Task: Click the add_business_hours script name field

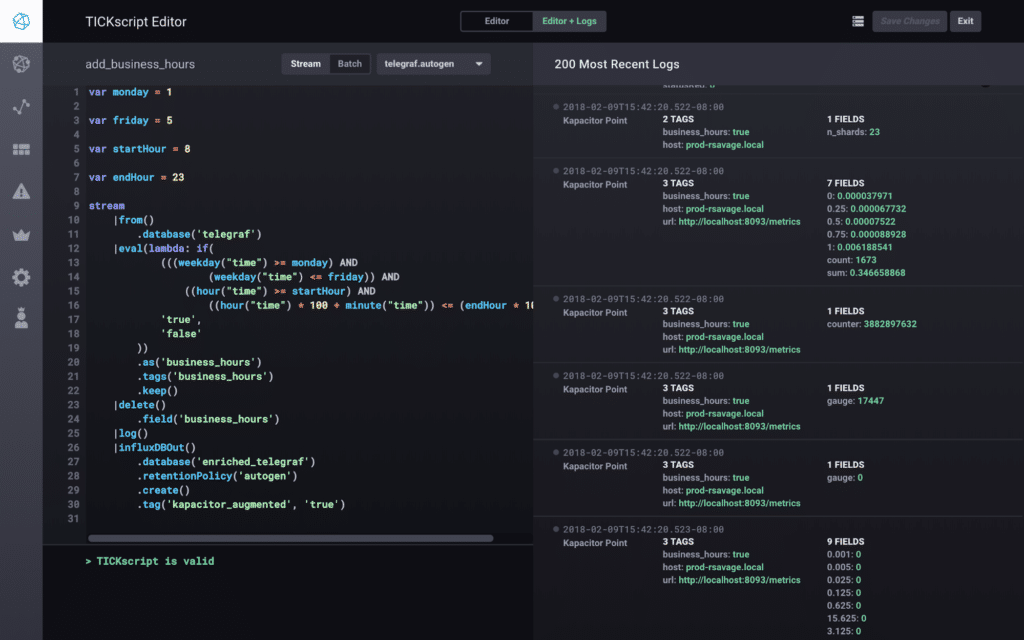Action: tap(140, 64)
